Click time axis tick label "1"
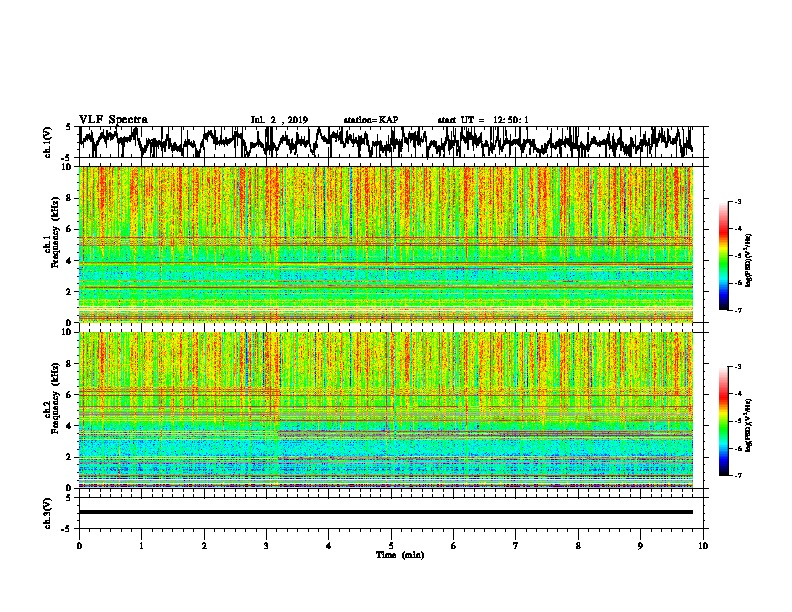 [x=142, y=546]
